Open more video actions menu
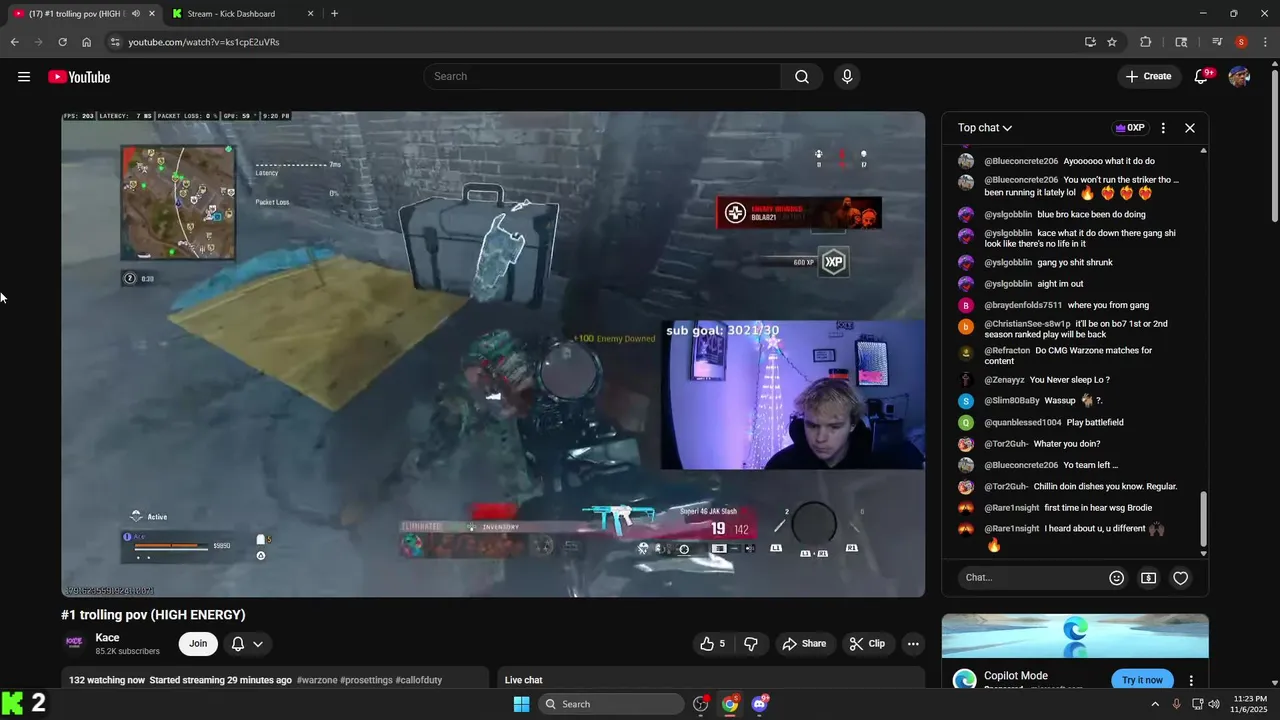The height and width of the screenshot is (720, 1280). [913, 644]
